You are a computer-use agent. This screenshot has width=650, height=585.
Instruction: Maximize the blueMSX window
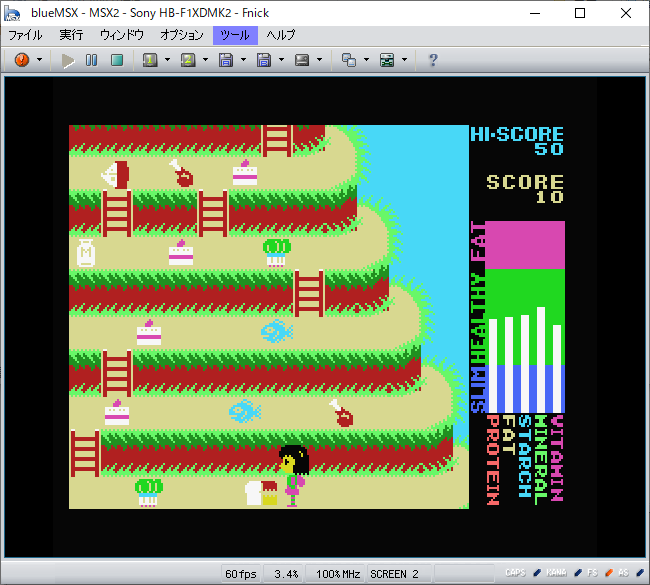click(580, 13)
